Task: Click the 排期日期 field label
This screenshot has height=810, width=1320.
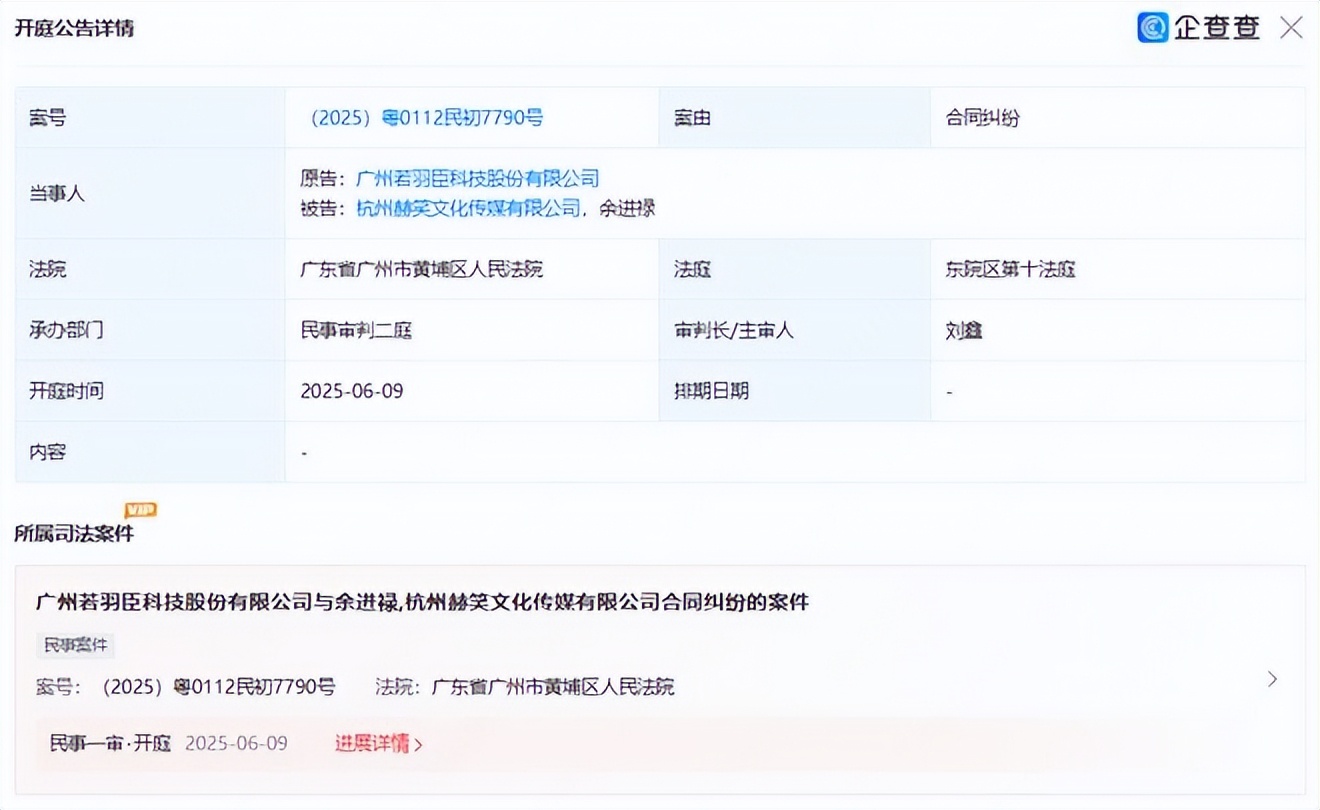Action: click(711, 391)
